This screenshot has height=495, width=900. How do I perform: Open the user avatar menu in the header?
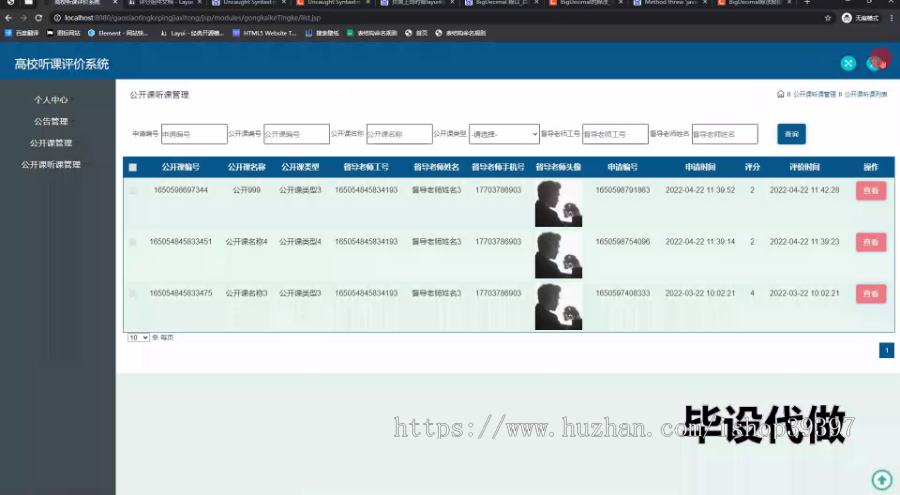click(x=876, y=61)
